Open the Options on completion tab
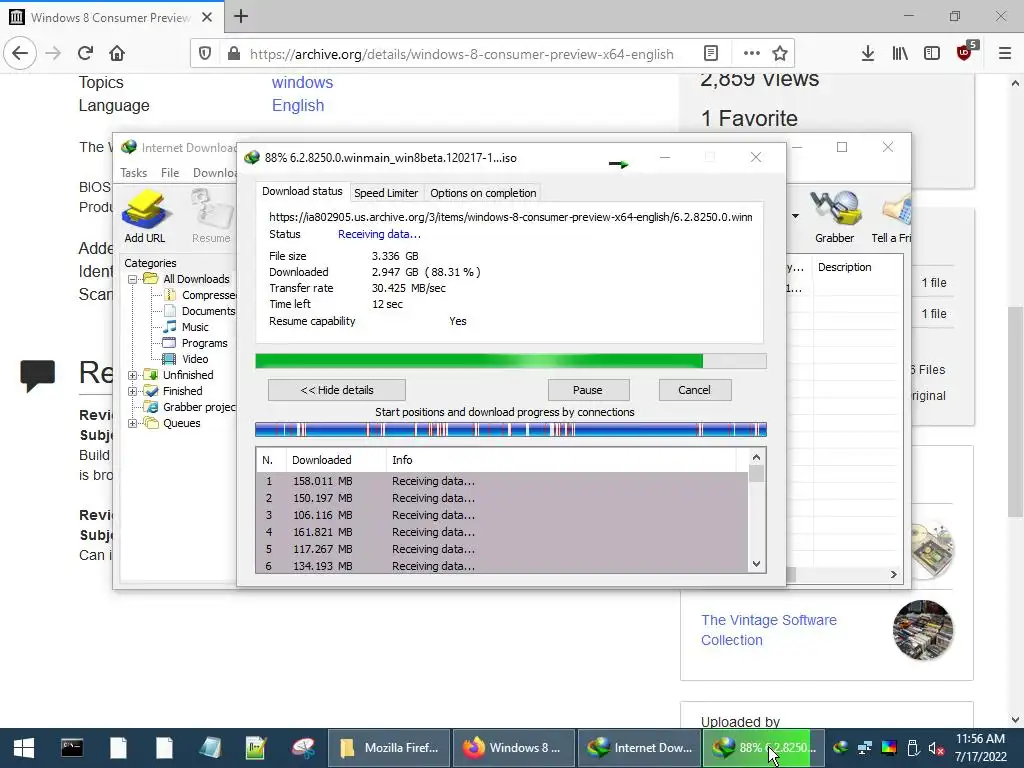The width and height of the screenshot is (1024, 768). (x=483, y=193)
